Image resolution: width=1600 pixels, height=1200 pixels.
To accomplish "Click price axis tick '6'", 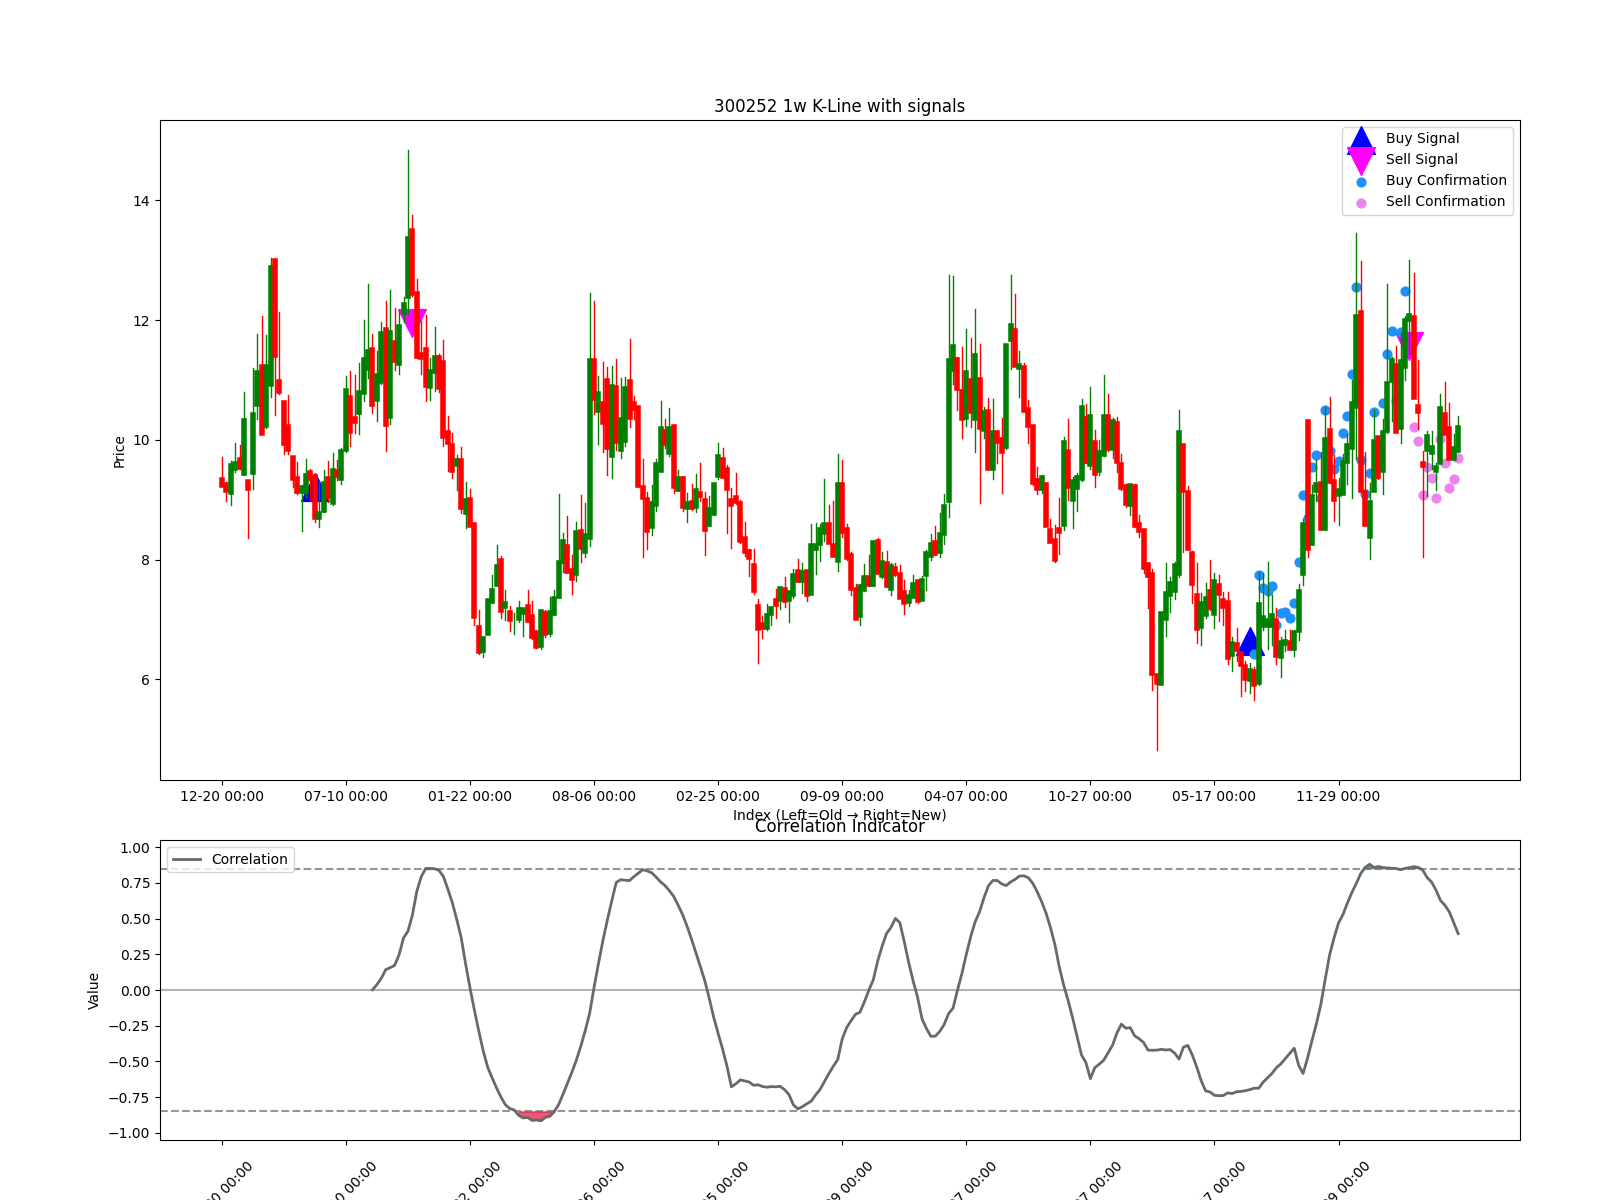I will (145, 680).
